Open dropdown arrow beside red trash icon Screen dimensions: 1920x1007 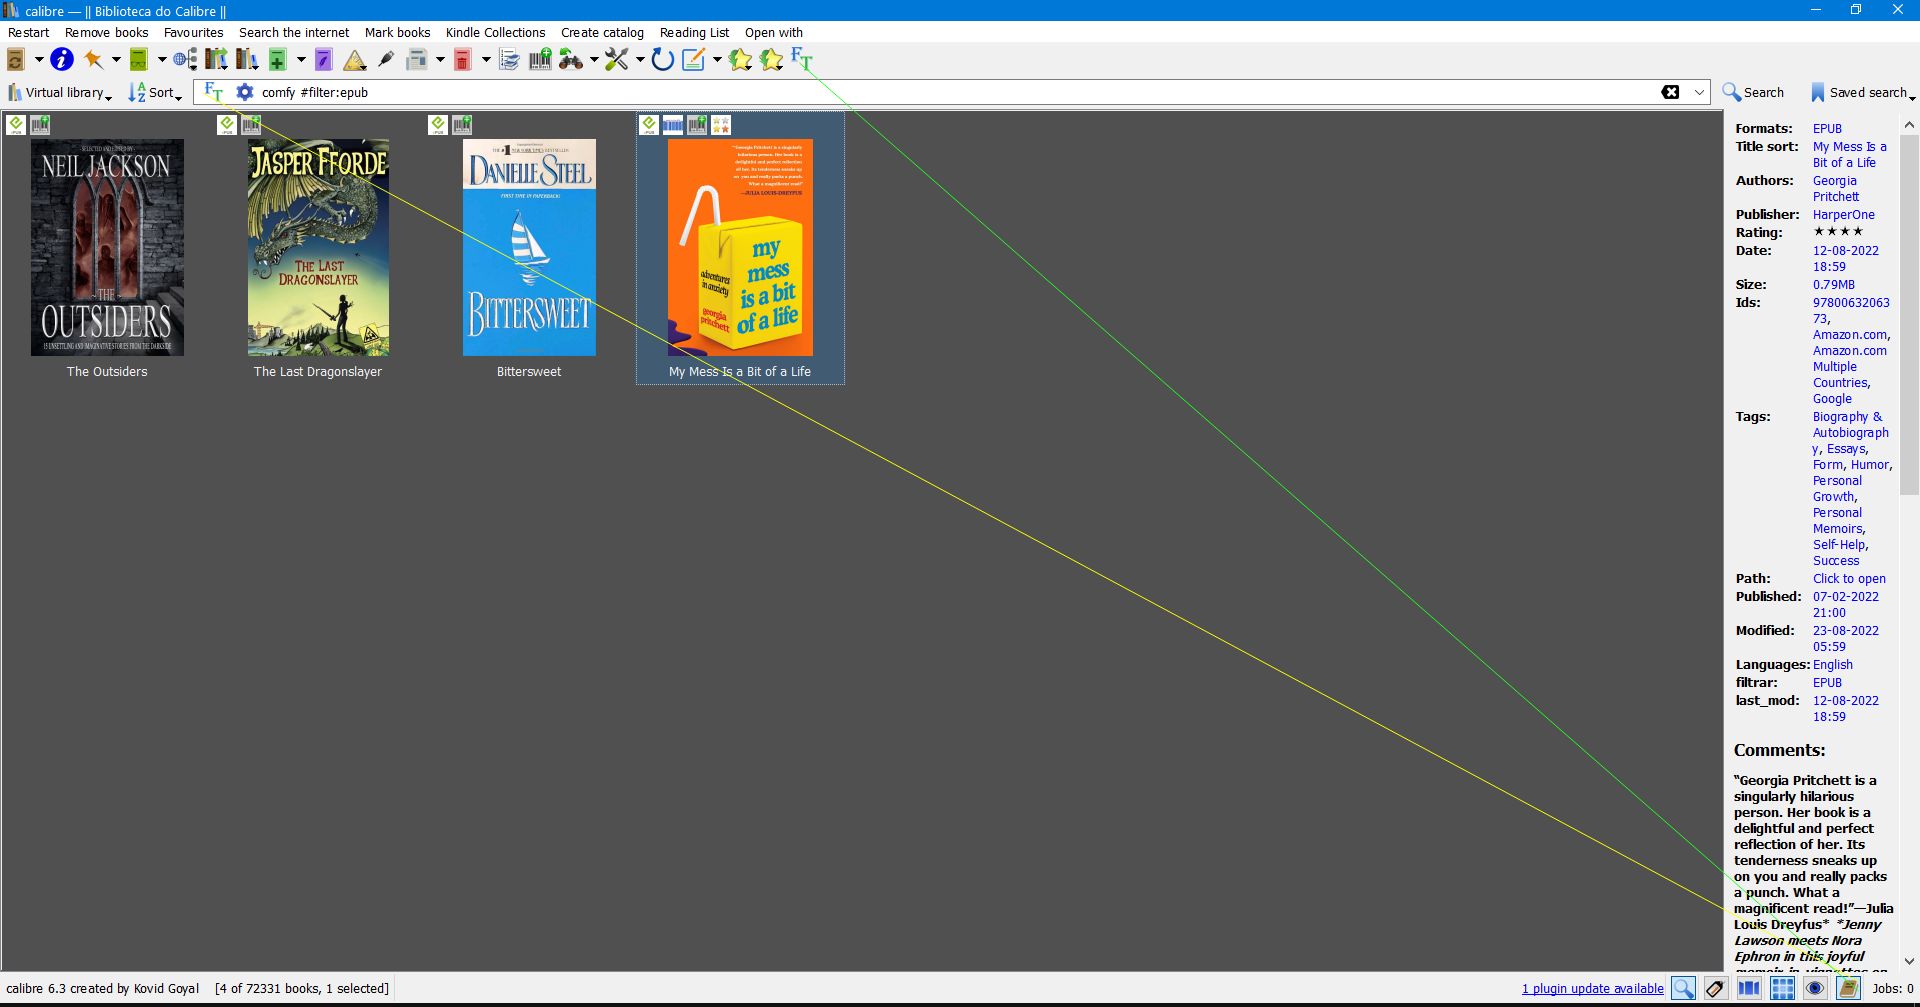point(486,60)
